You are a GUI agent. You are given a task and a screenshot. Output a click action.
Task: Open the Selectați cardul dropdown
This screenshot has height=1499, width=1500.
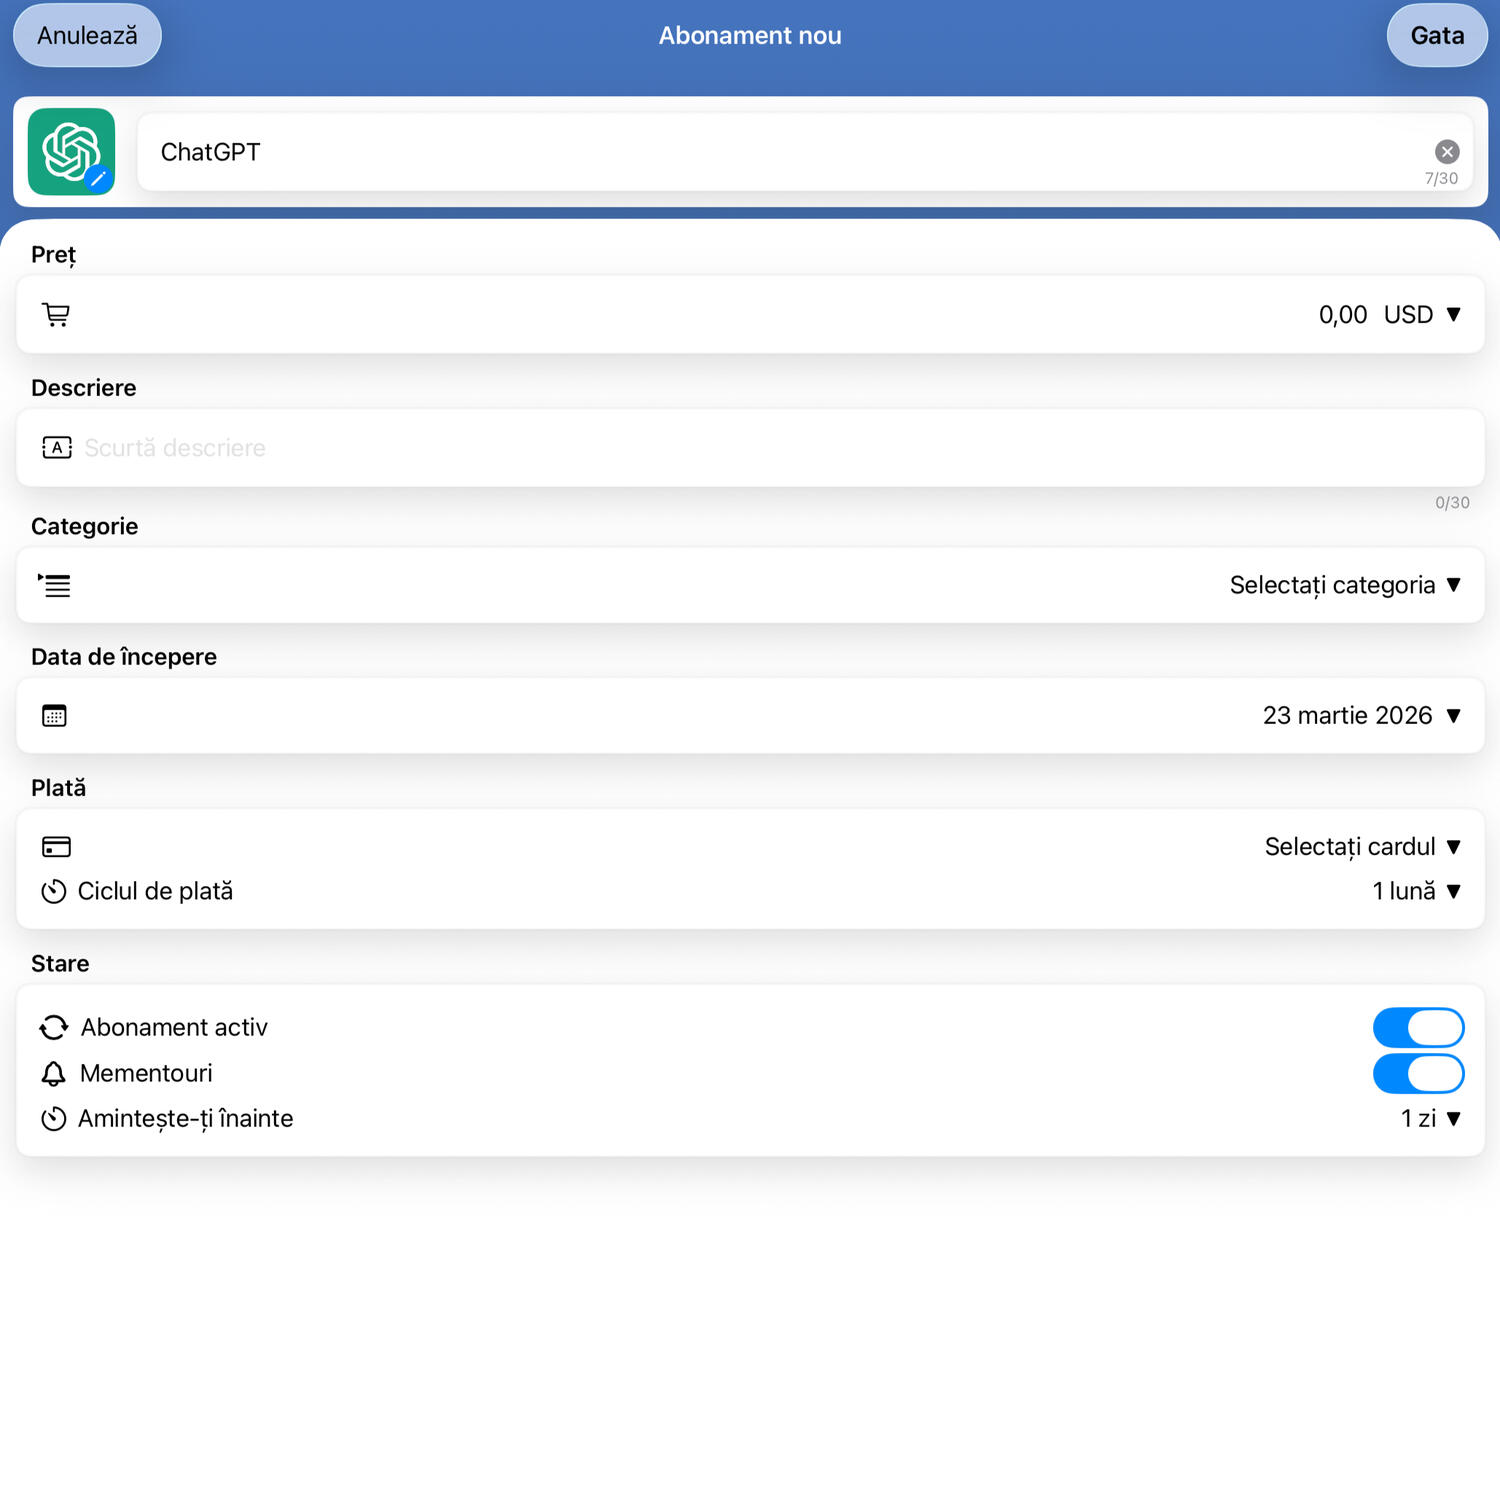tap(1361, 847)
